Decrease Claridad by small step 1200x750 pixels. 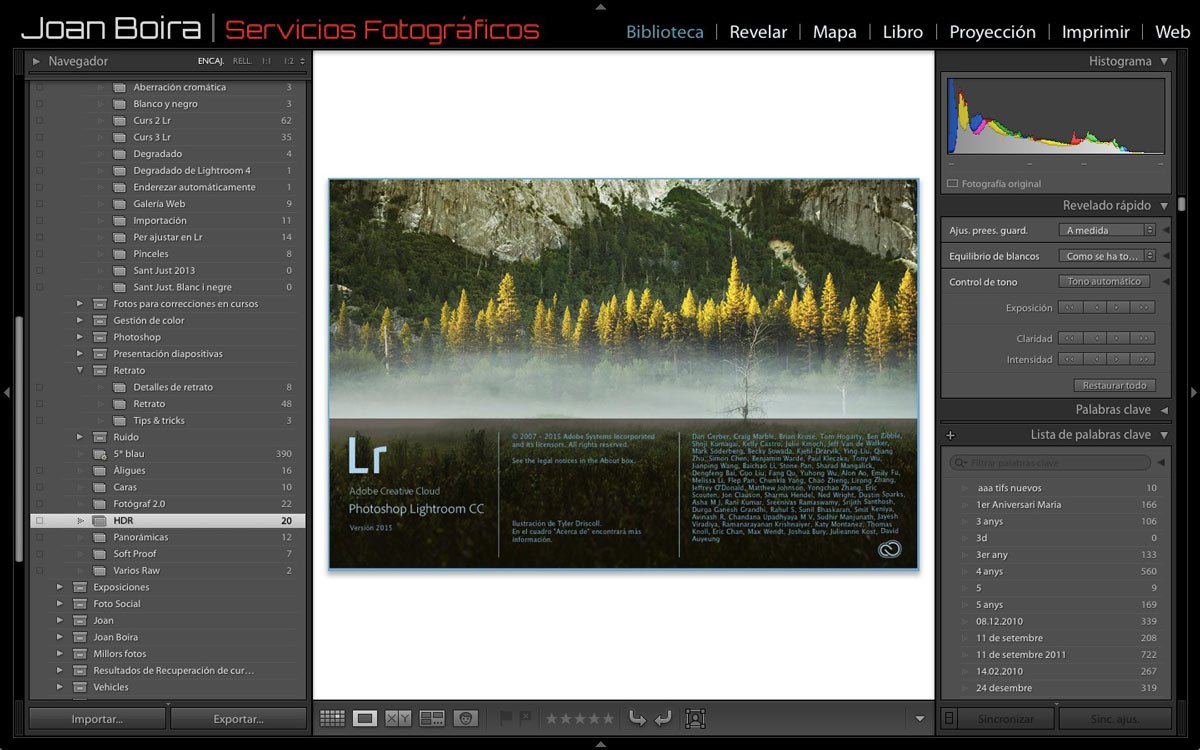[x=1095, y=338]
